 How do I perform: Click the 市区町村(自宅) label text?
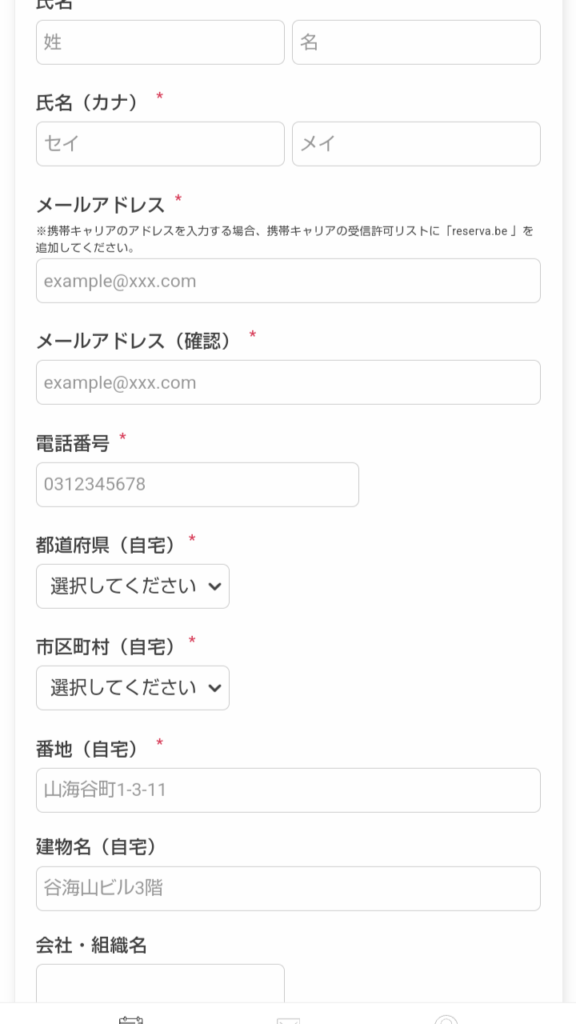(x=106, y=647)
